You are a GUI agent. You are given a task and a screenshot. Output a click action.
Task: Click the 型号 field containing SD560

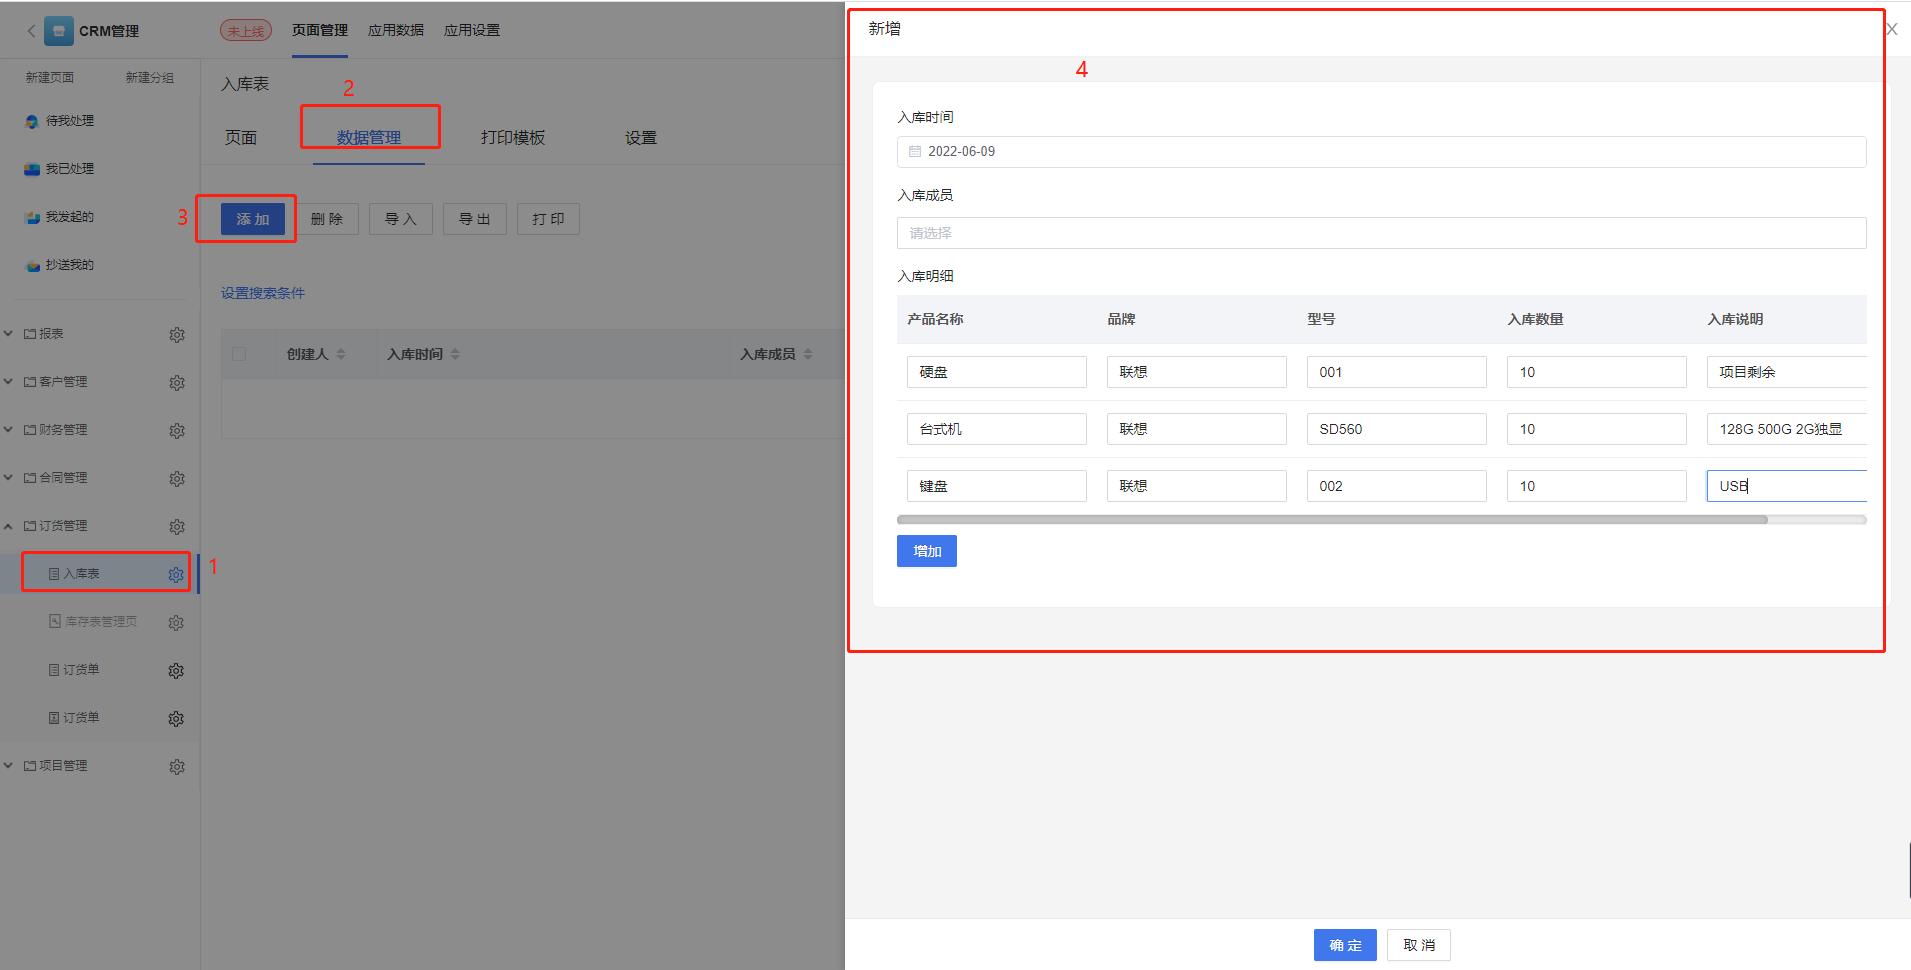1396,429
